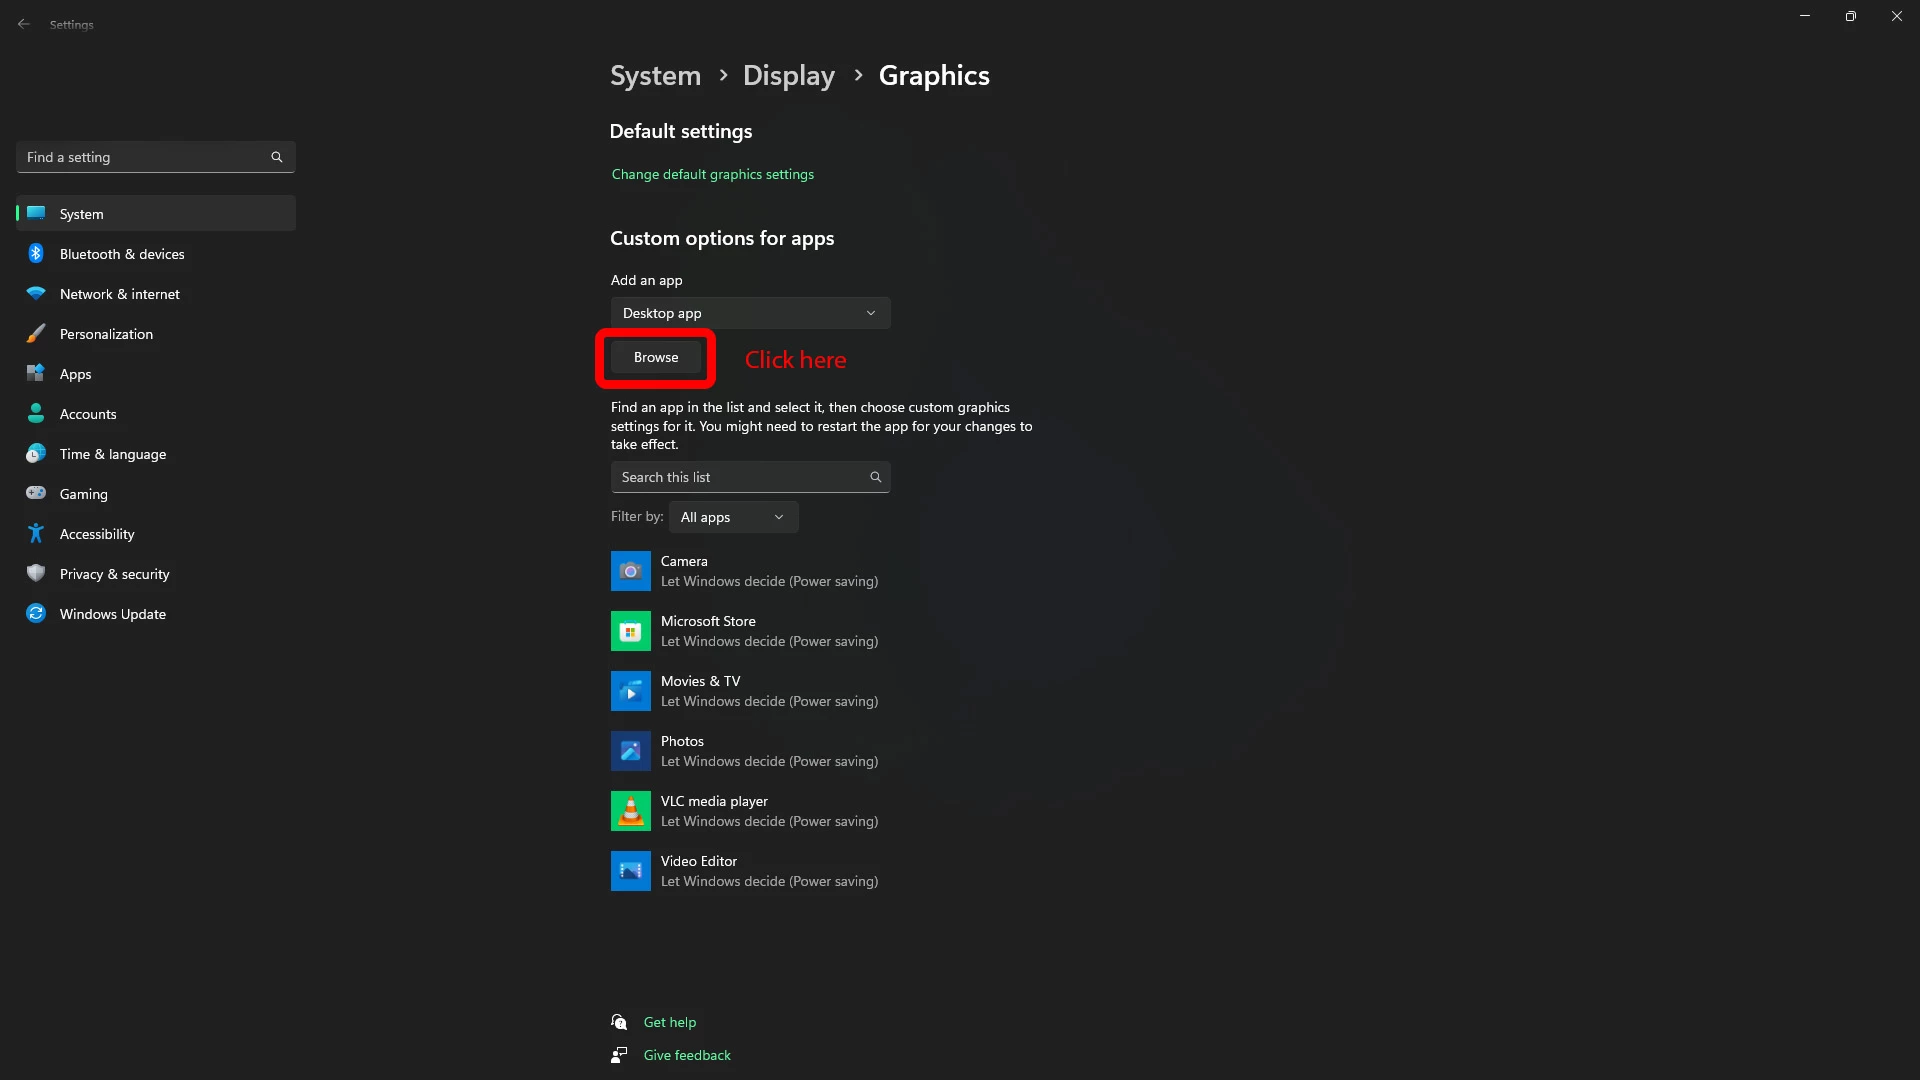Click the VLC media player cone icon
The image size is (1920, 1080).
pos(630,811)
